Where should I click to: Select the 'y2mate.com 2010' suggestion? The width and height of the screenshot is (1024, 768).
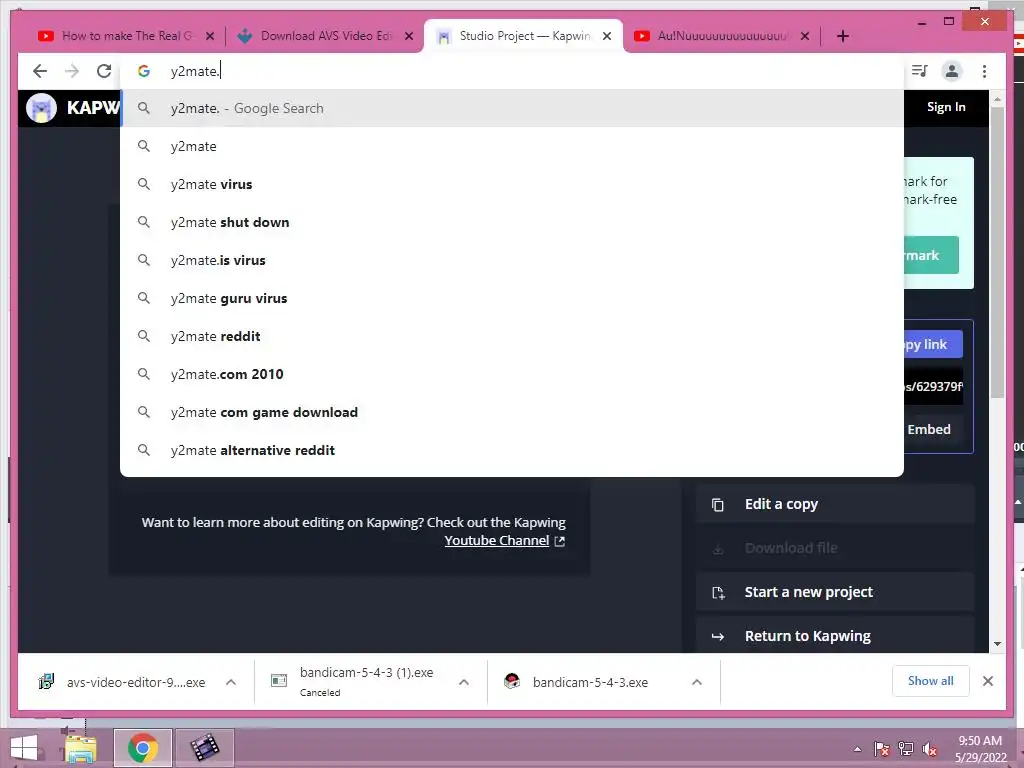[512, 374]
